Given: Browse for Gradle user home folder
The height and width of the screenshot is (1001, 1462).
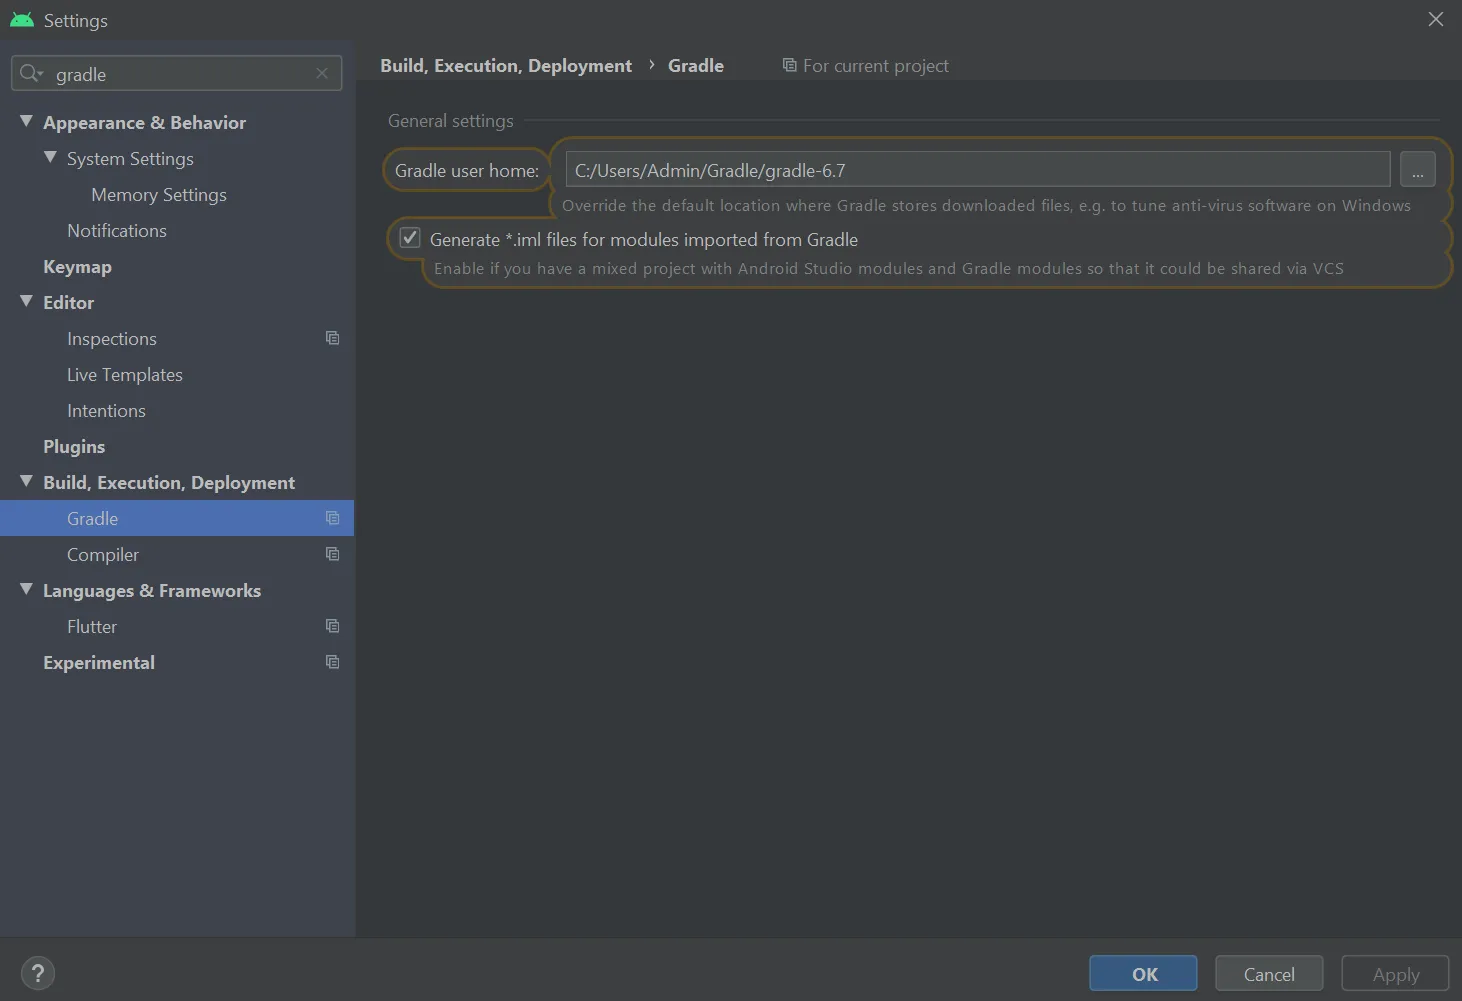Looking at the screenshot, I should pos(1417,170).
